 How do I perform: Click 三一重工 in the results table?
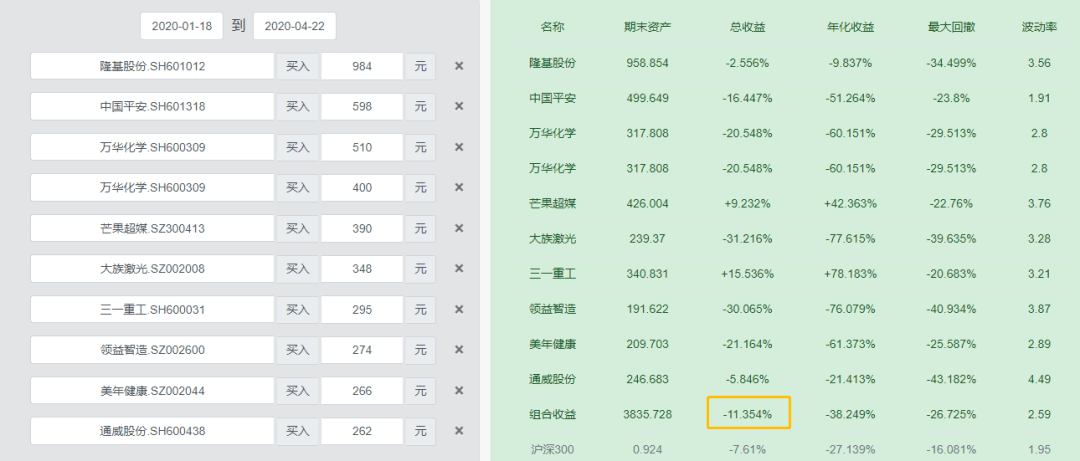tap(552, 274)
